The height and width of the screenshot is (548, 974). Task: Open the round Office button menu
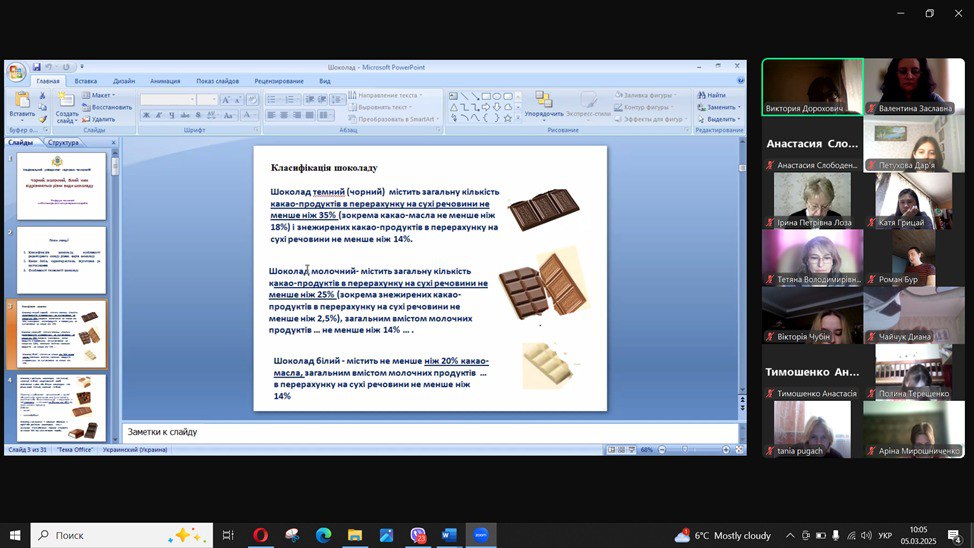click(16, 71)
